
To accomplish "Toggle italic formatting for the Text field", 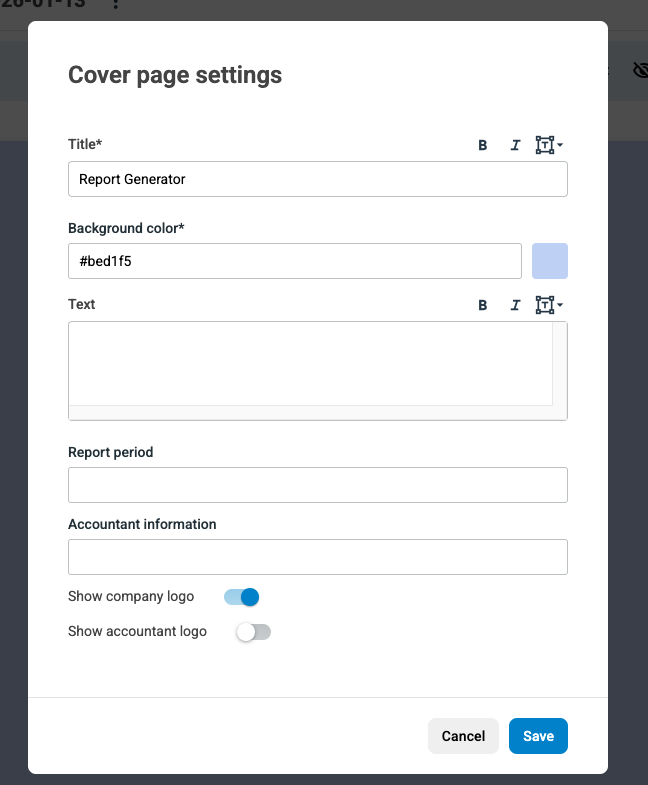I will [x=515, y=305].
